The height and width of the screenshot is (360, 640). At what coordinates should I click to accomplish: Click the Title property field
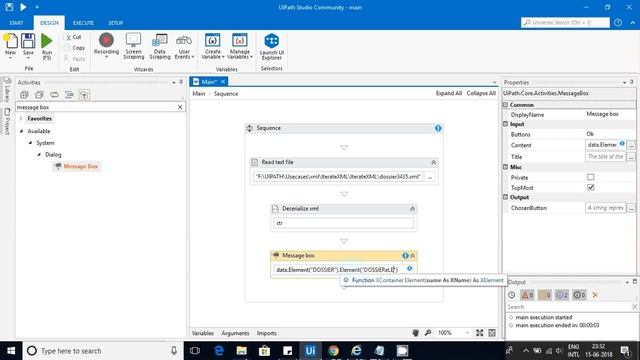(605, 157)
